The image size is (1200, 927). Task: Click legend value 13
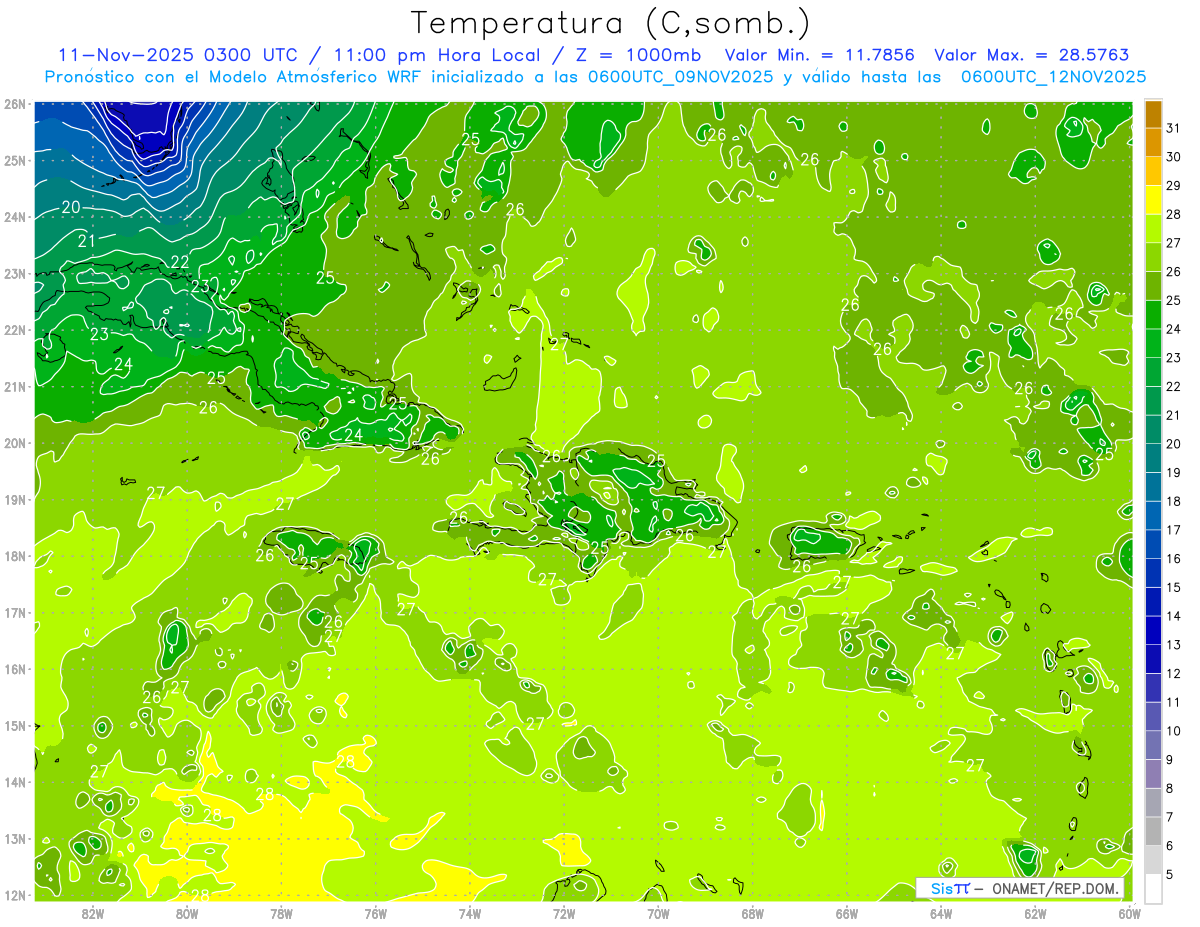point(1174,645)
